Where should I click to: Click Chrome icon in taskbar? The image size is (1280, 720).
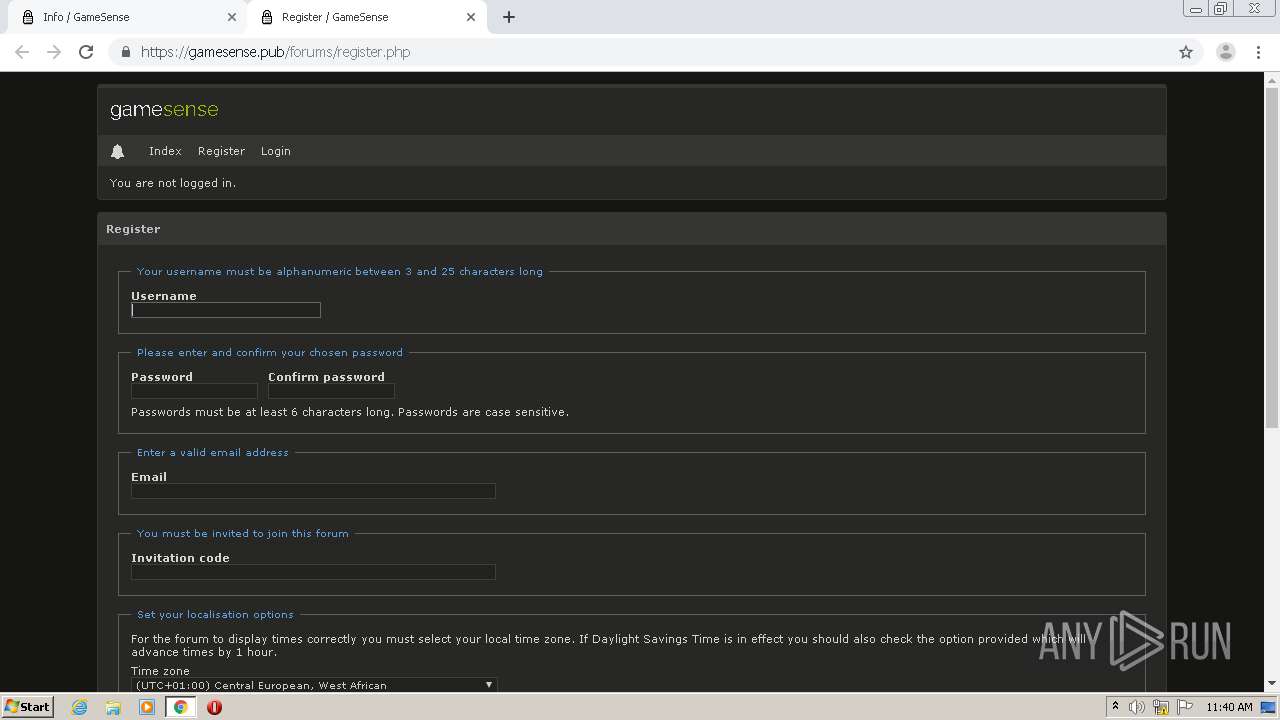tap(181, 707)
